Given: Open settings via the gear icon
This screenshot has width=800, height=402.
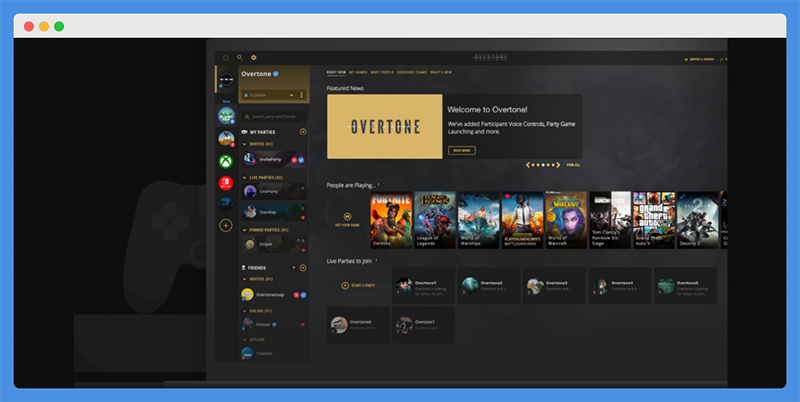Looking at the screenshot, I should pyautogui.click(x=254, y=58).
